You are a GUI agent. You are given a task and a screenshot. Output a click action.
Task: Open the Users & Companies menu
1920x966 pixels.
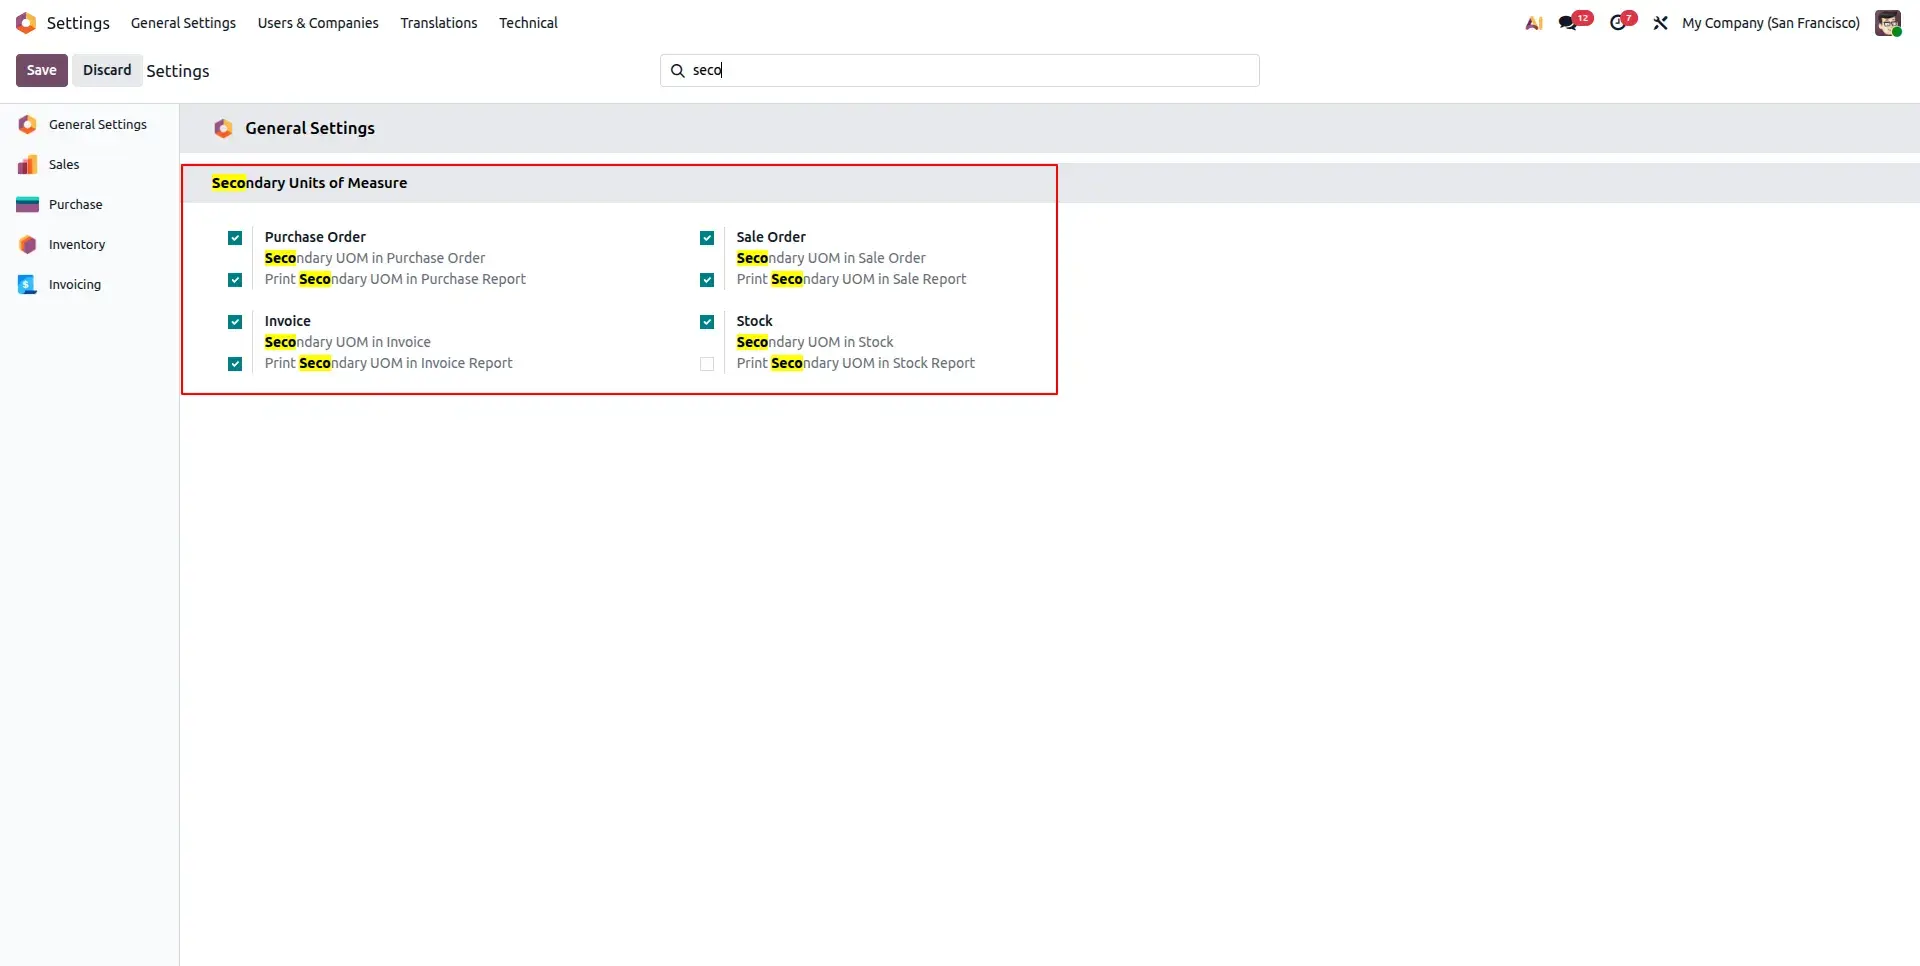point(318,23)
